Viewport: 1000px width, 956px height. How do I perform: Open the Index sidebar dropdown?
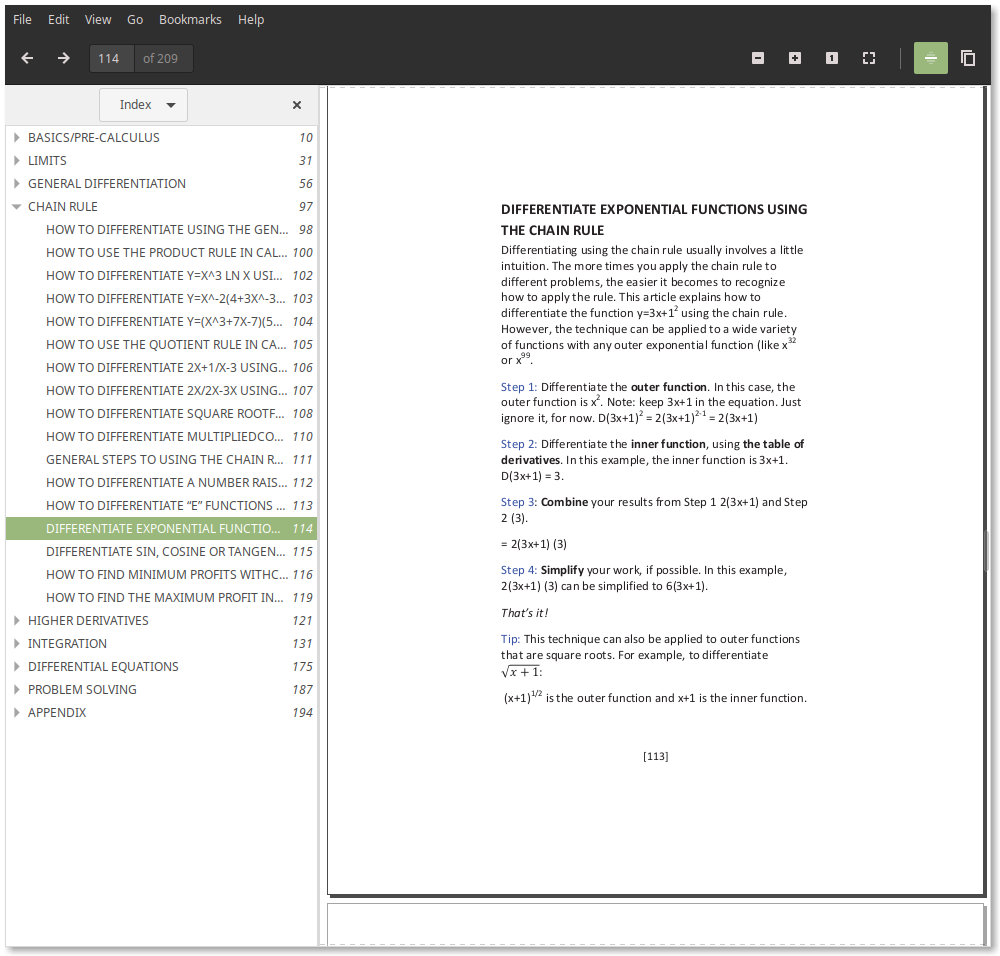143,105
